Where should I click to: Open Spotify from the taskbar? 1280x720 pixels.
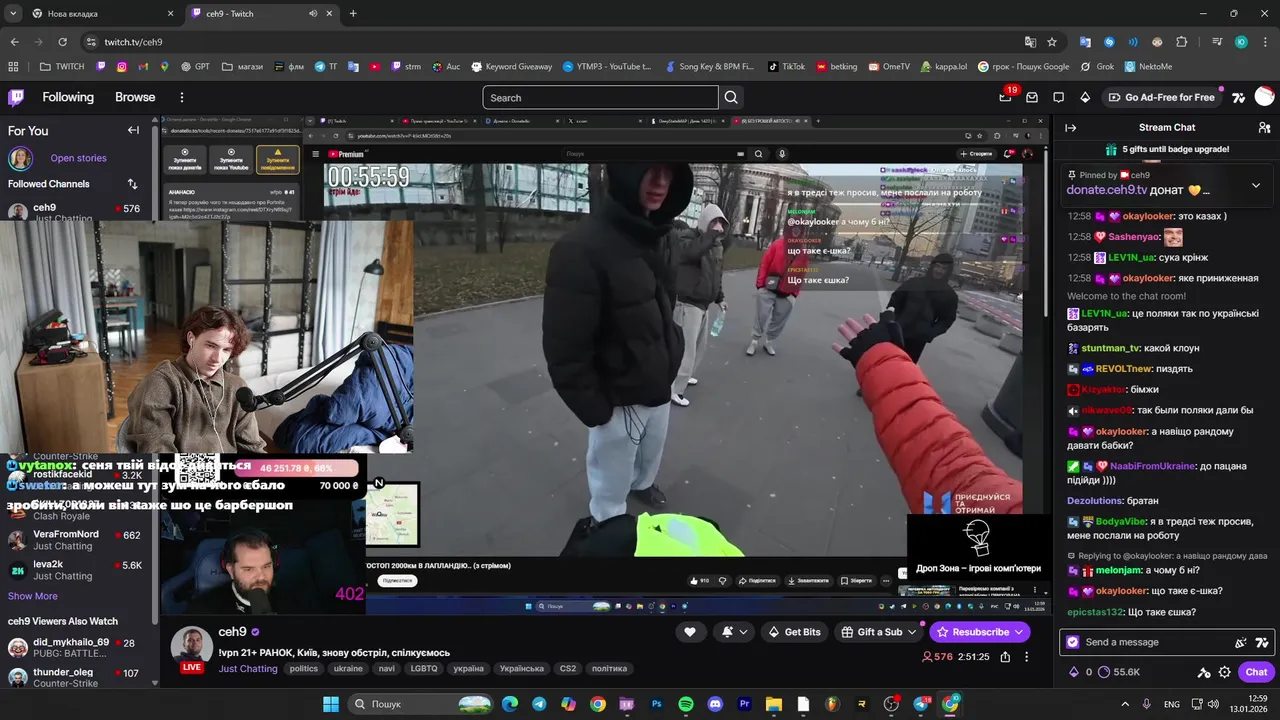point(686,704)
